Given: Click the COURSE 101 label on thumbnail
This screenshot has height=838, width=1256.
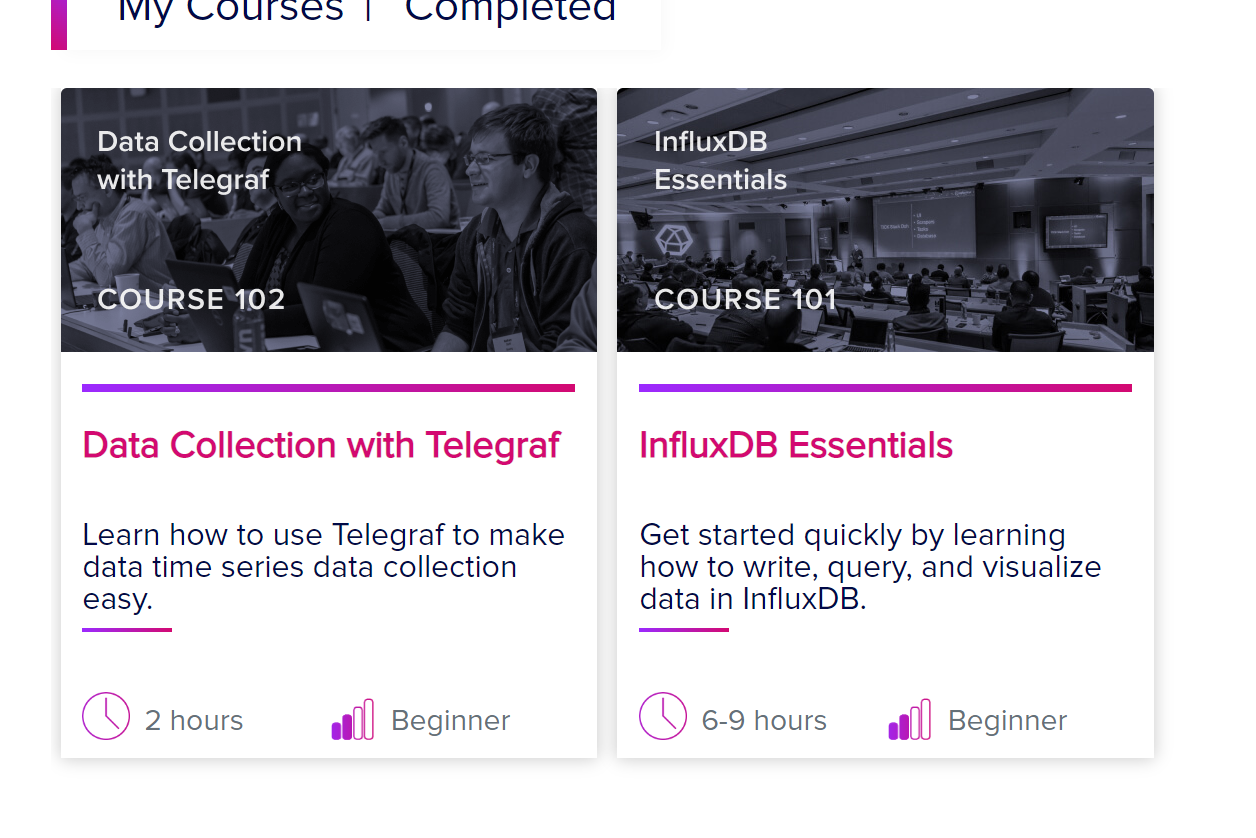Looking at the screenshot, I should coord(745,299).
